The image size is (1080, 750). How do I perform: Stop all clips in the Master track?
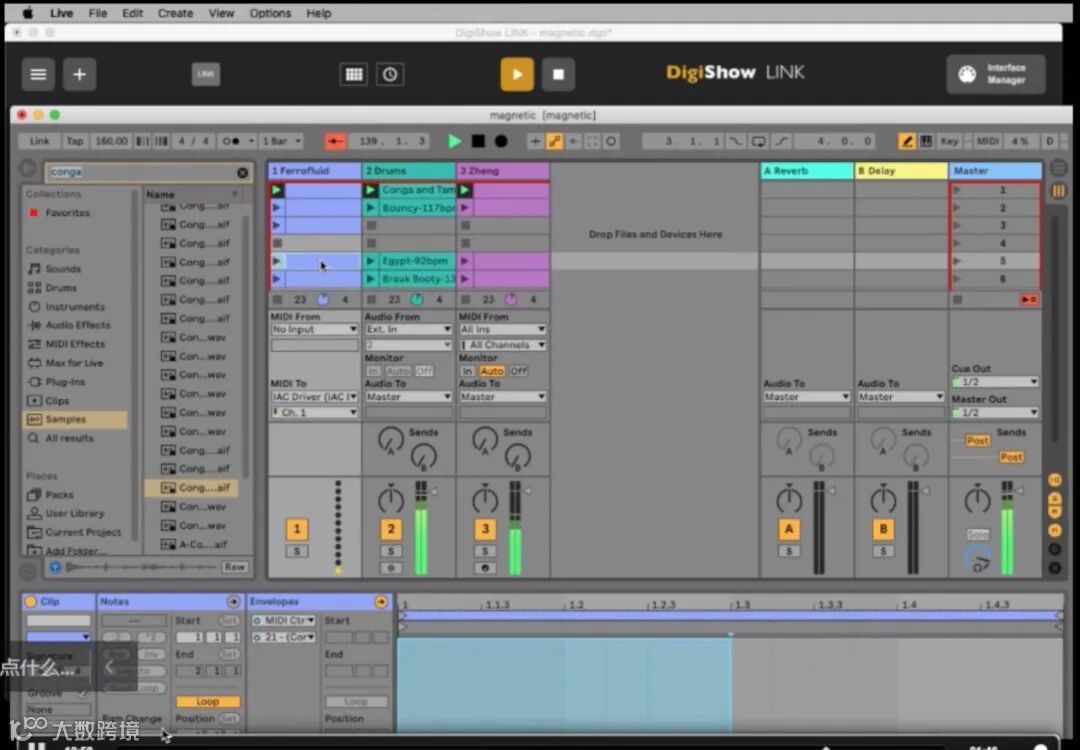pyautogui.click(x=957, y=300)
